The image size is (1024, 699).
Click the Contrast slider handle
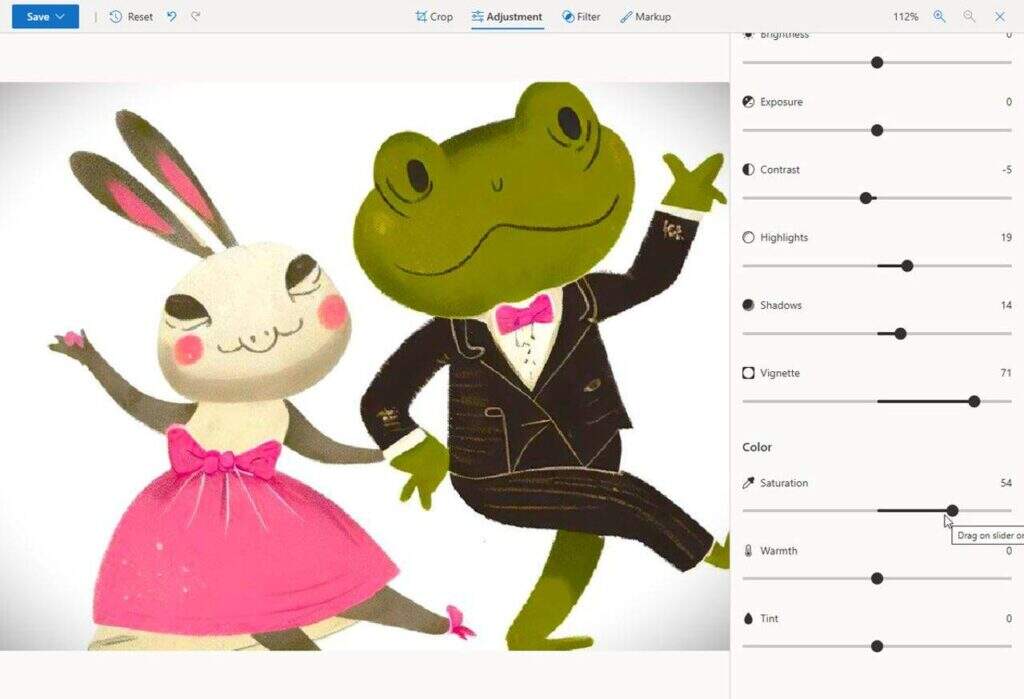point(866,198)
